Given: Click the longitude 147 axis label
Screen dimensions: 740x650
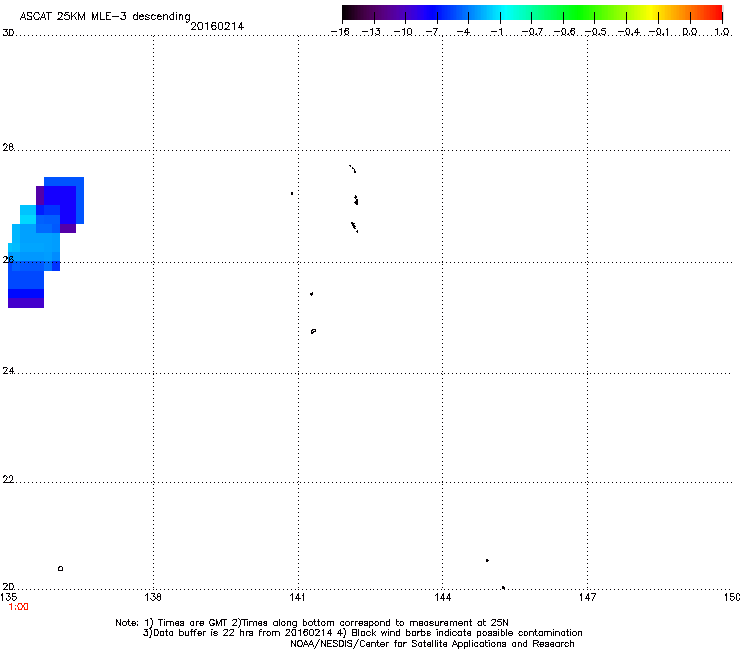Looking at the screenshot, I should 587,597.
